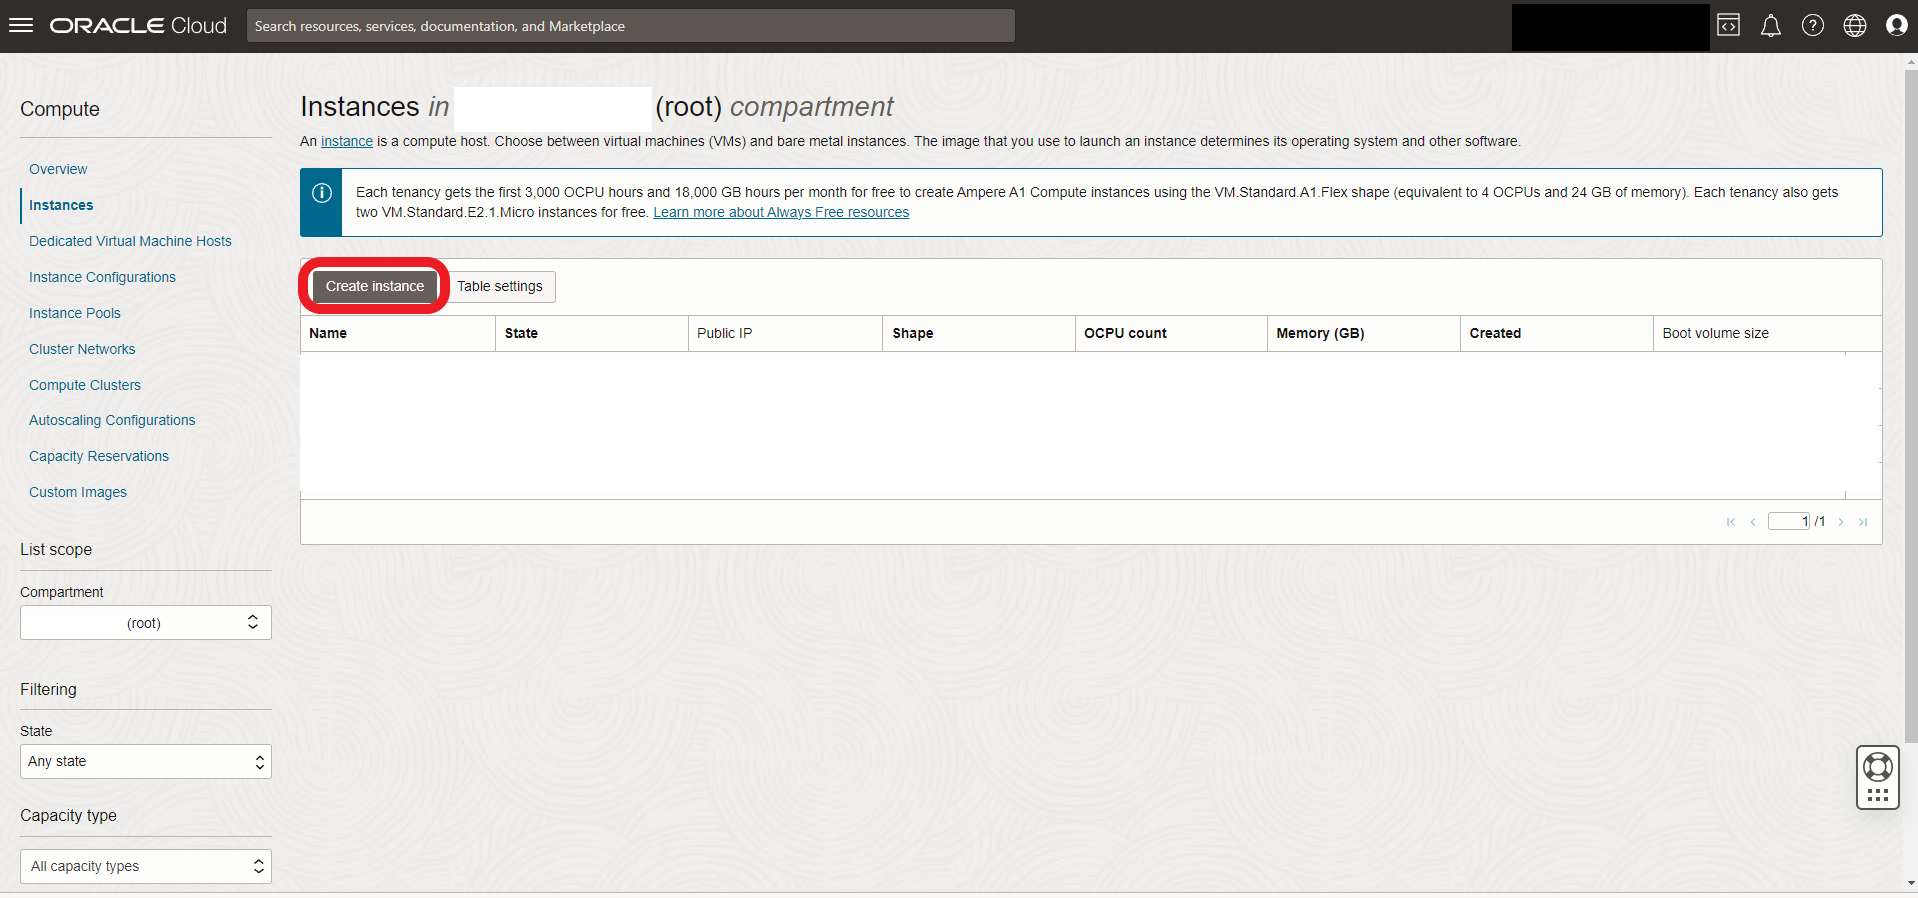The height and width of the screenshot is (898, 1918).
Task: Open the notifications bell
Action: click(1770, 26)
